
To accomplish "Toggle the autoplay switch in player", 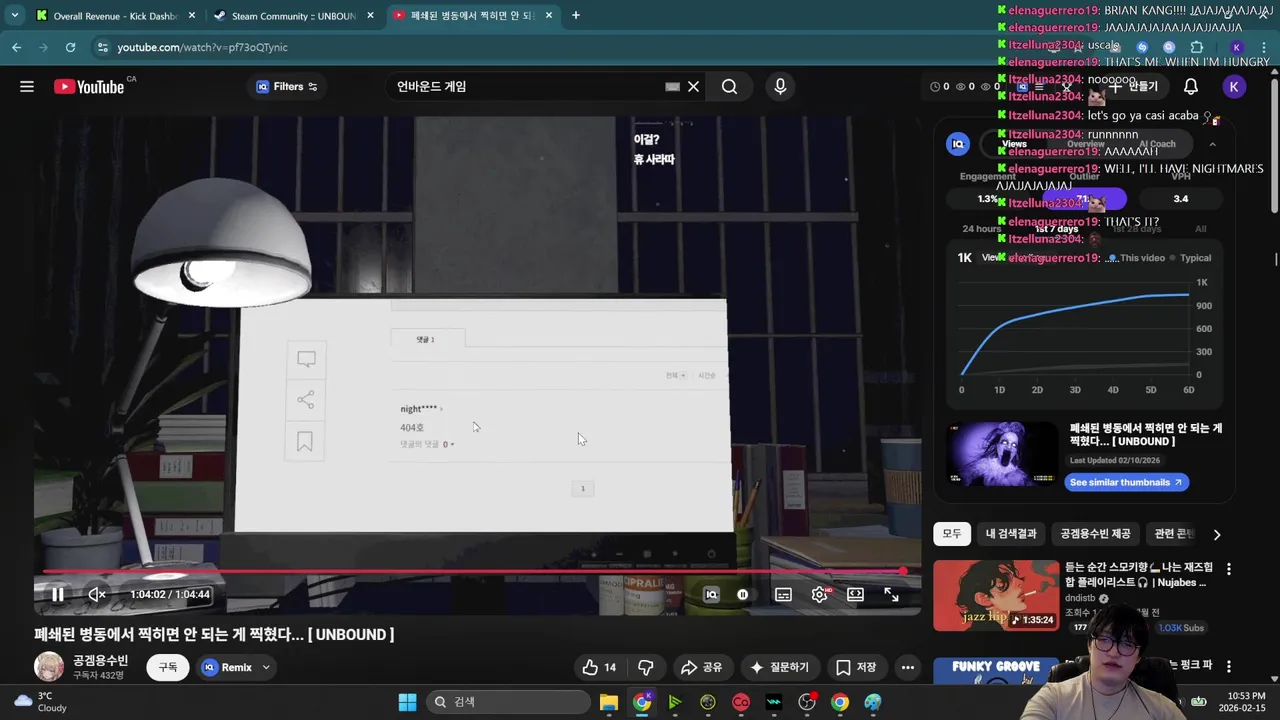I will (x=743, y=594).
